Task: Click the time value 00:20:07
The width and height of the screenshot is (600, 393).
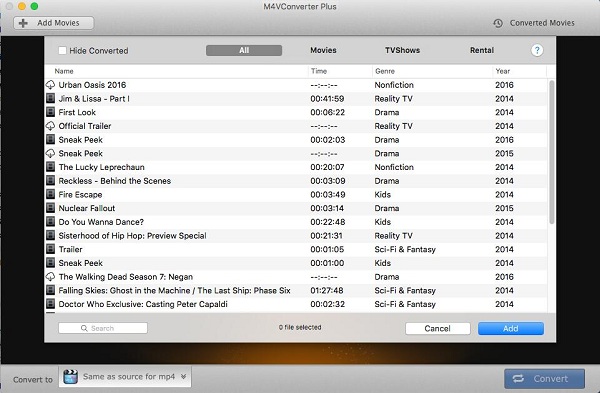Action: (x=327, y=167)
